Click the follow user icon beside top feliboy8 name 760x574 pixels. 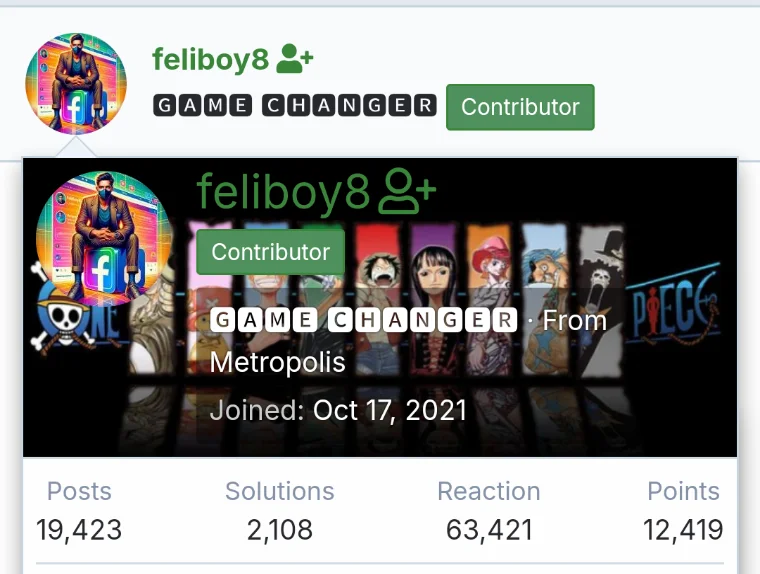coord(295,58)
